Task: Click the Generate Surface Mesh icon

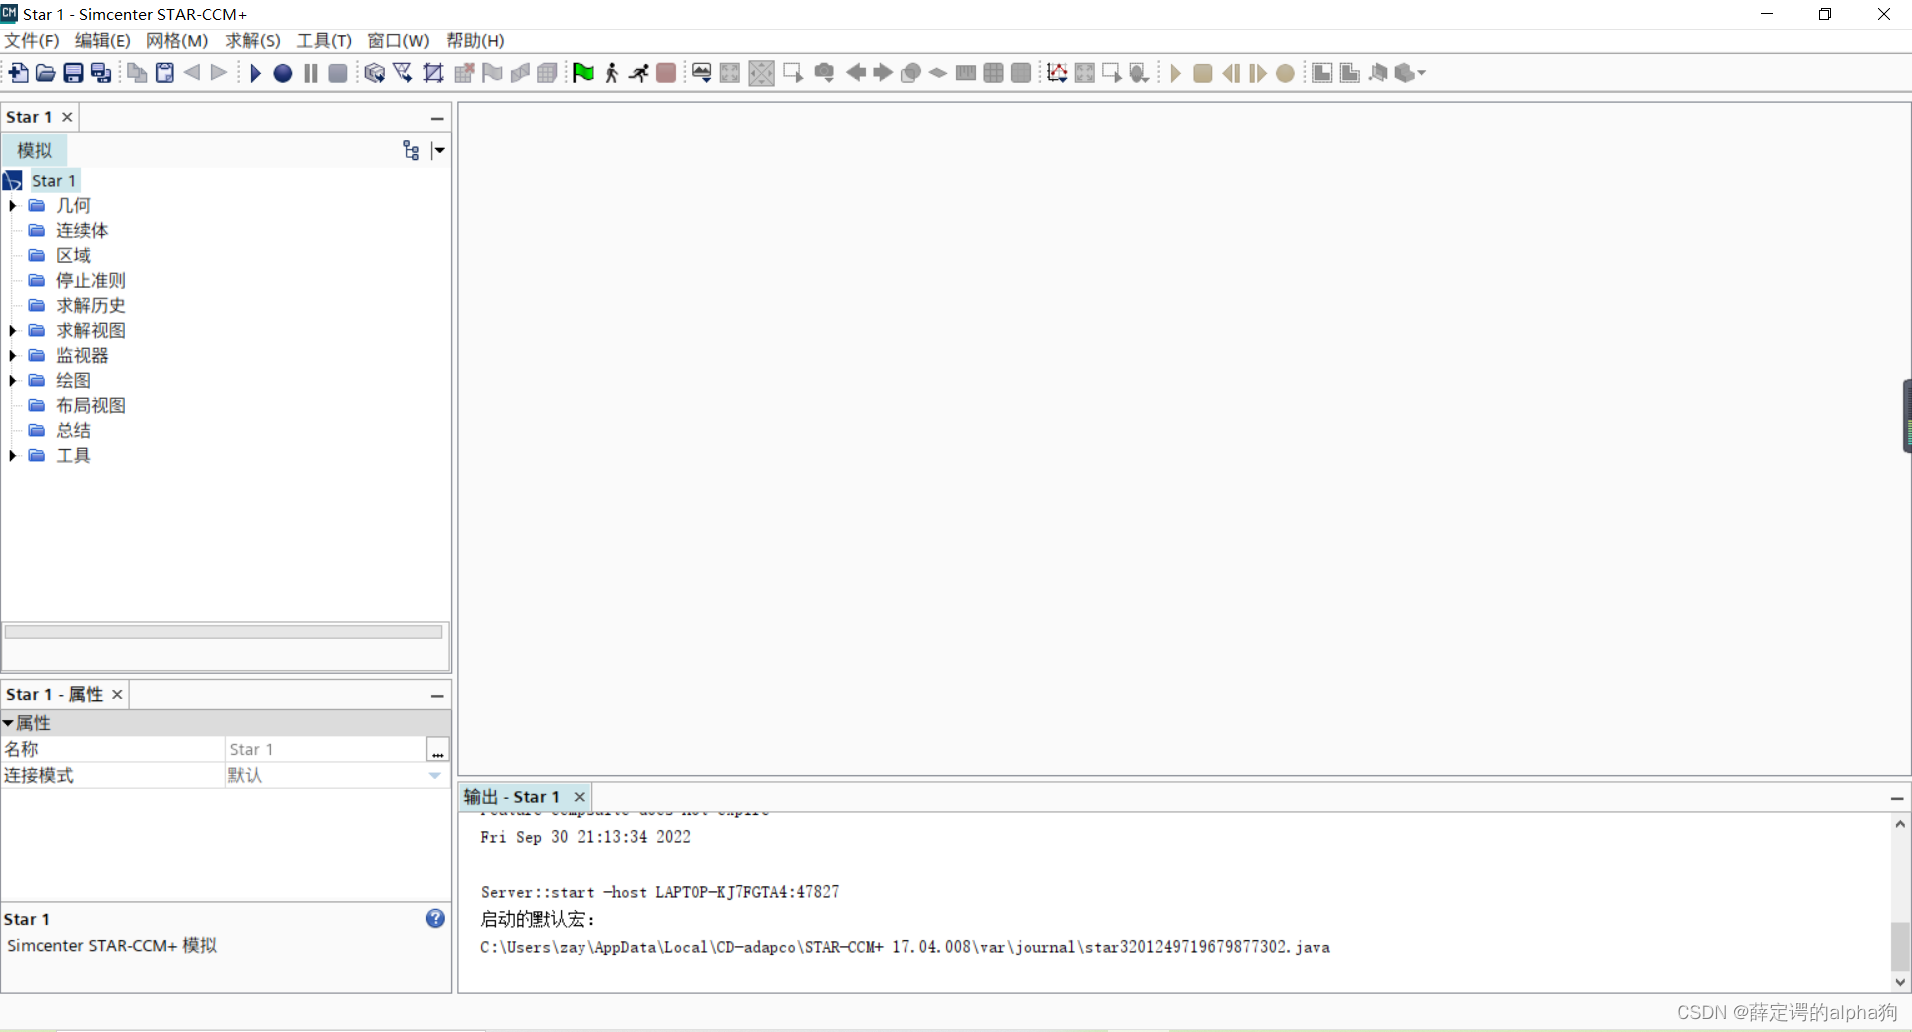Action: pos(403,73)
